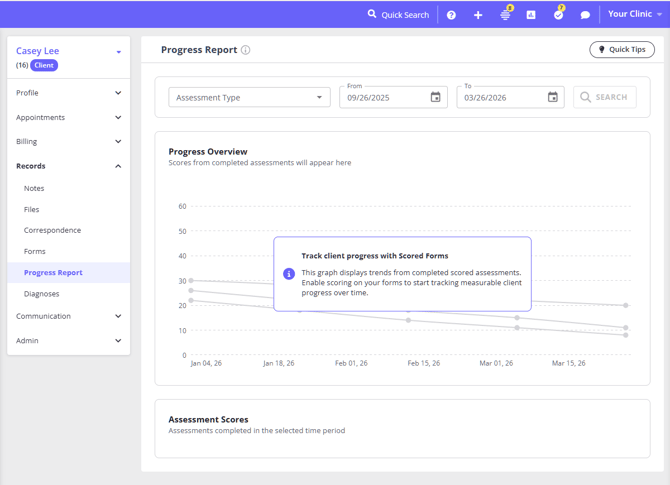Screen dimensions: 670x485
Task: Open the tasks checkmark icon
Action: coord(558,15)
